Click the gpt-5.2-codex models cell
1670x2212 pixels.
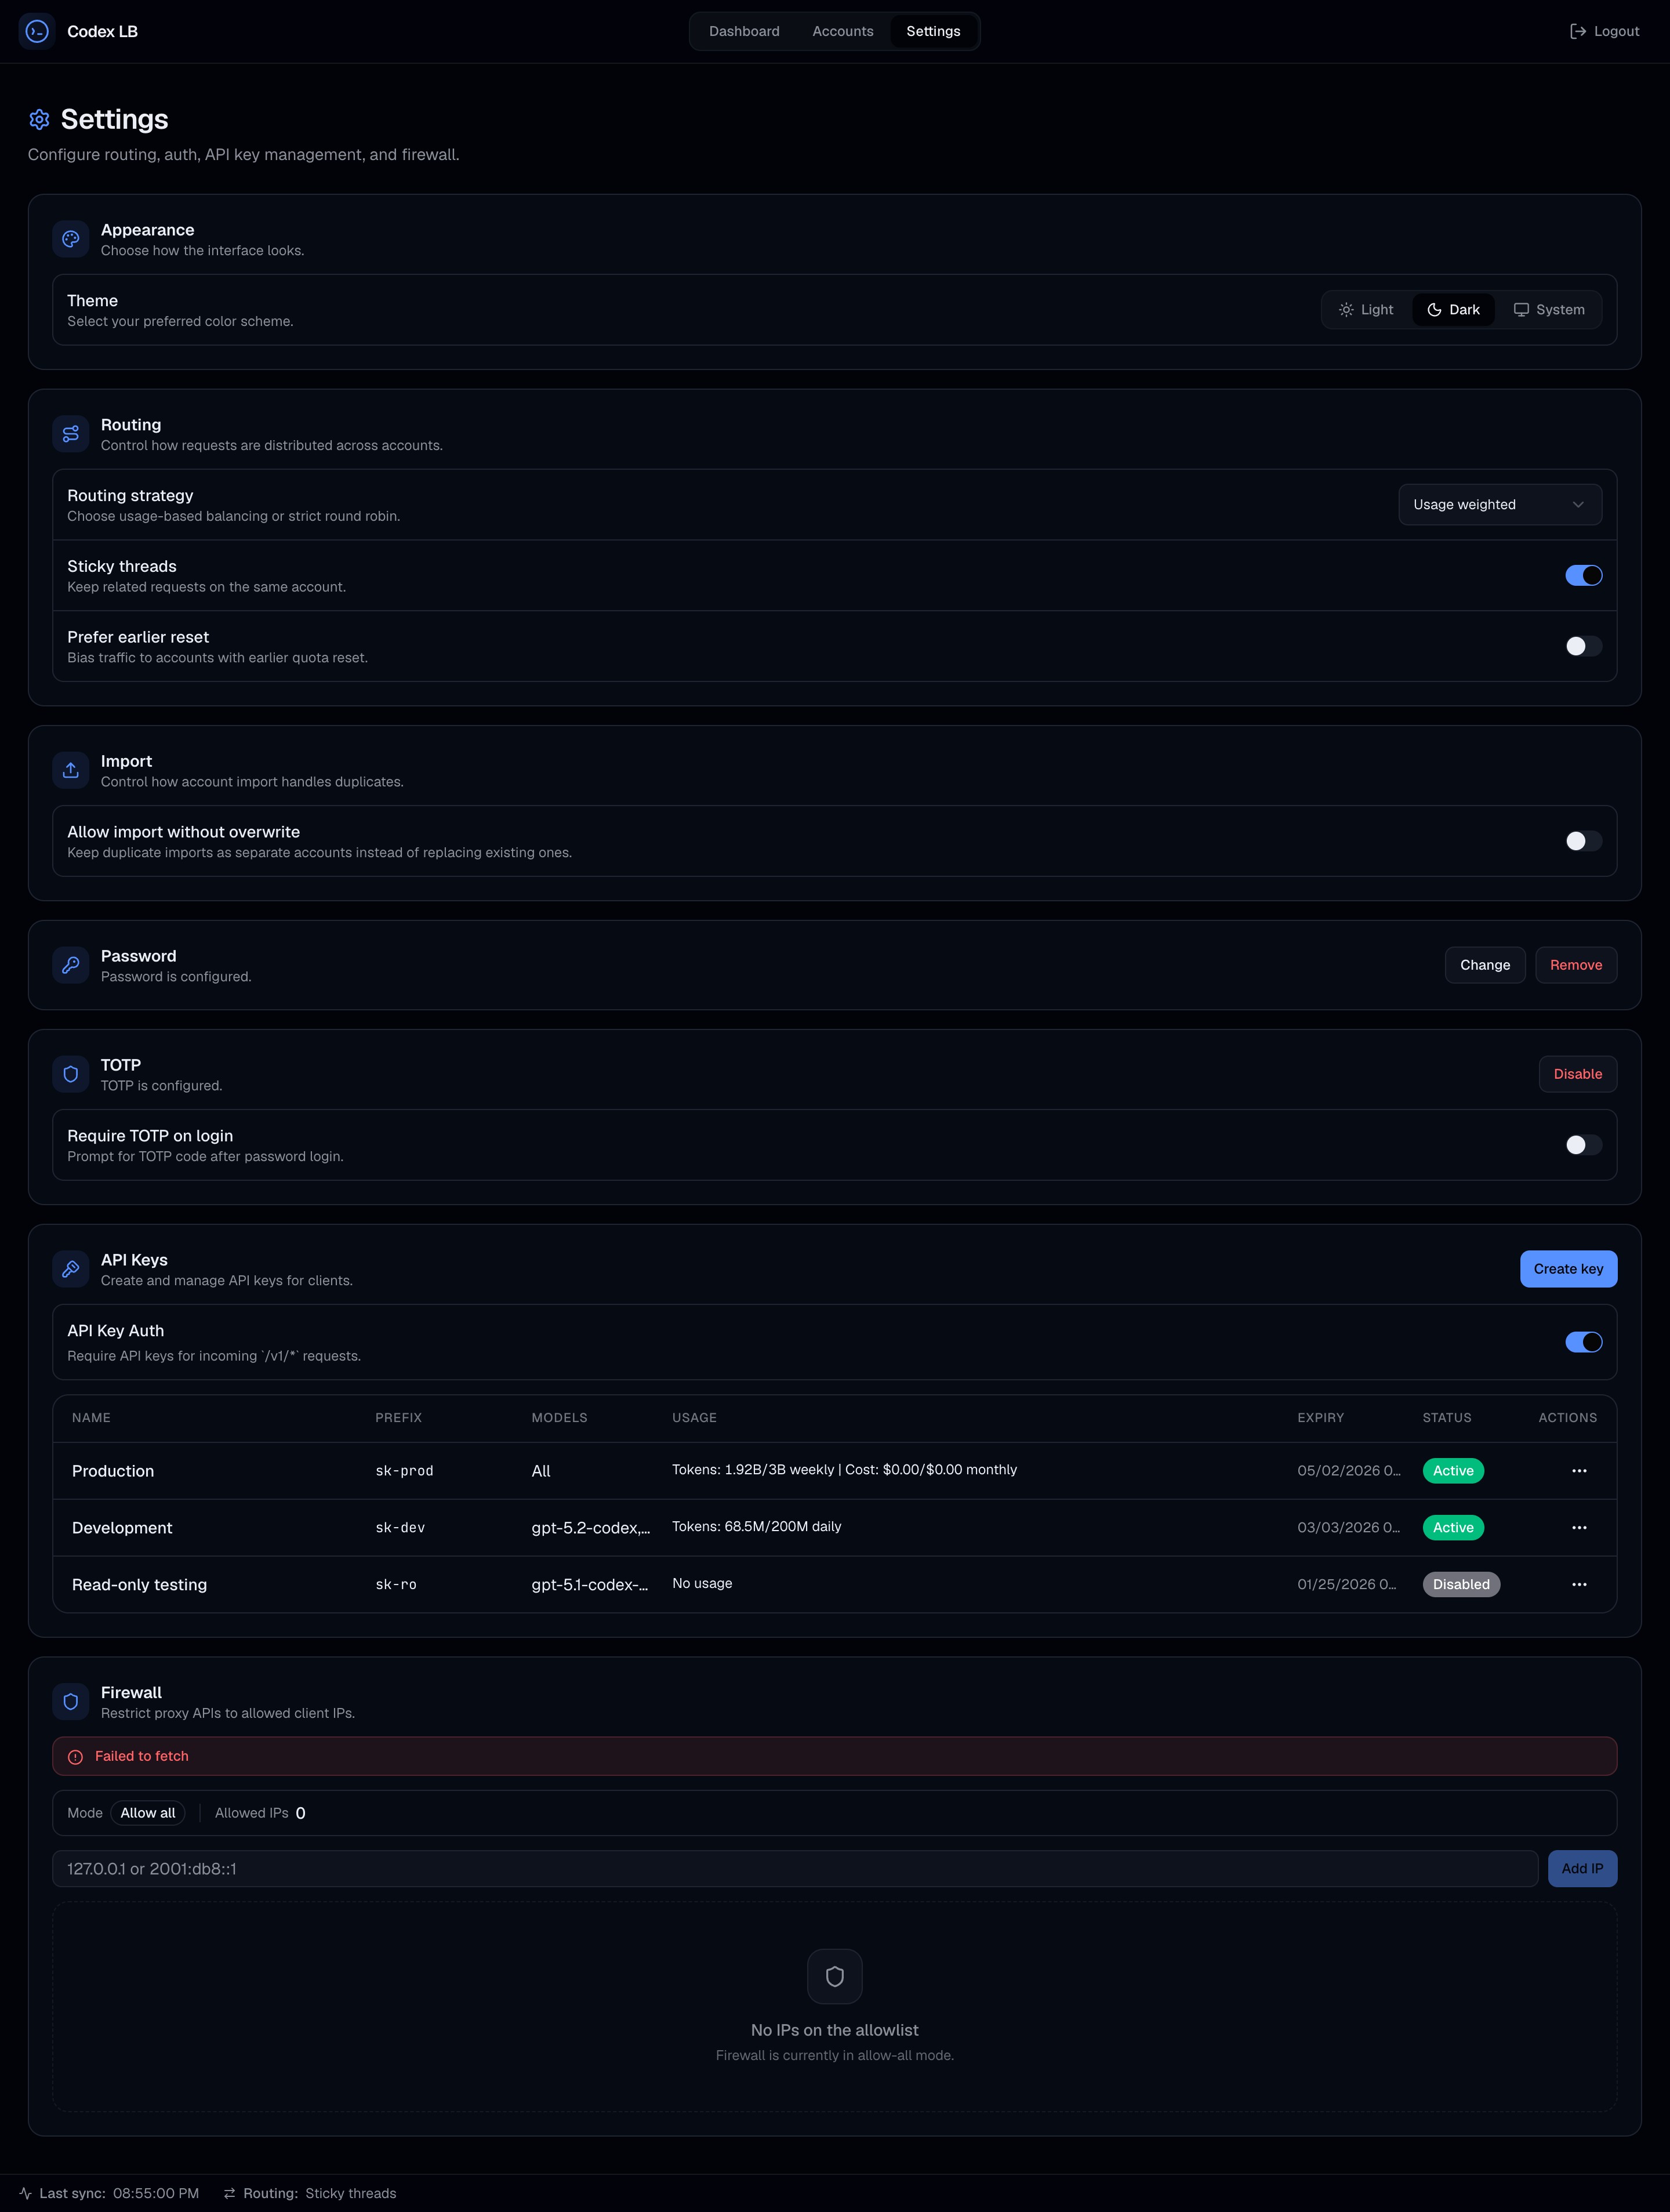[590, 1528]
